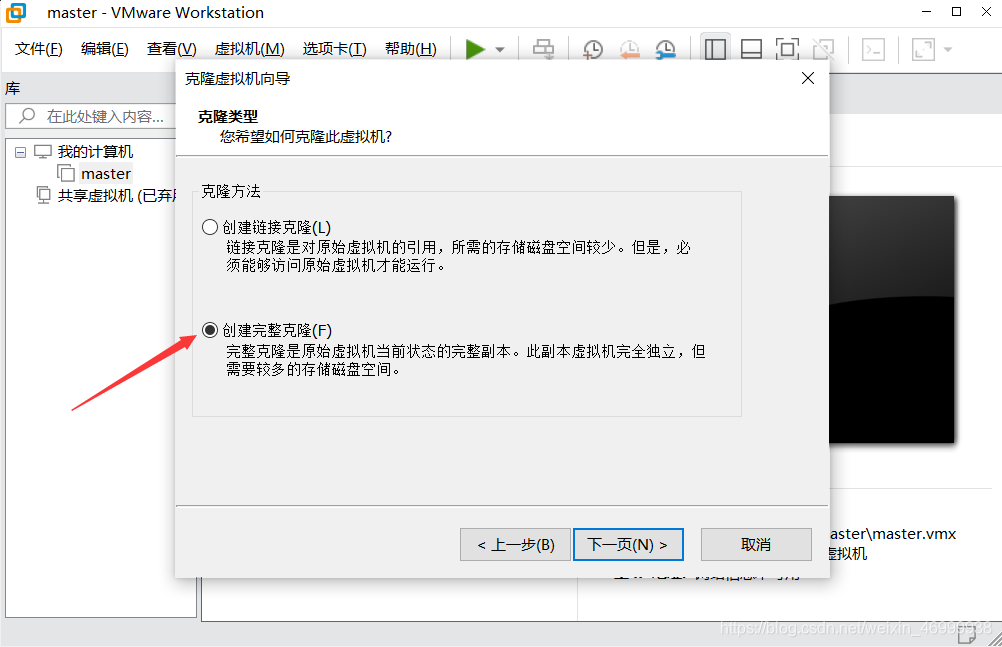Click the 下一页(N) next button
1002x647 pixels.
click(x=628, y=545)
